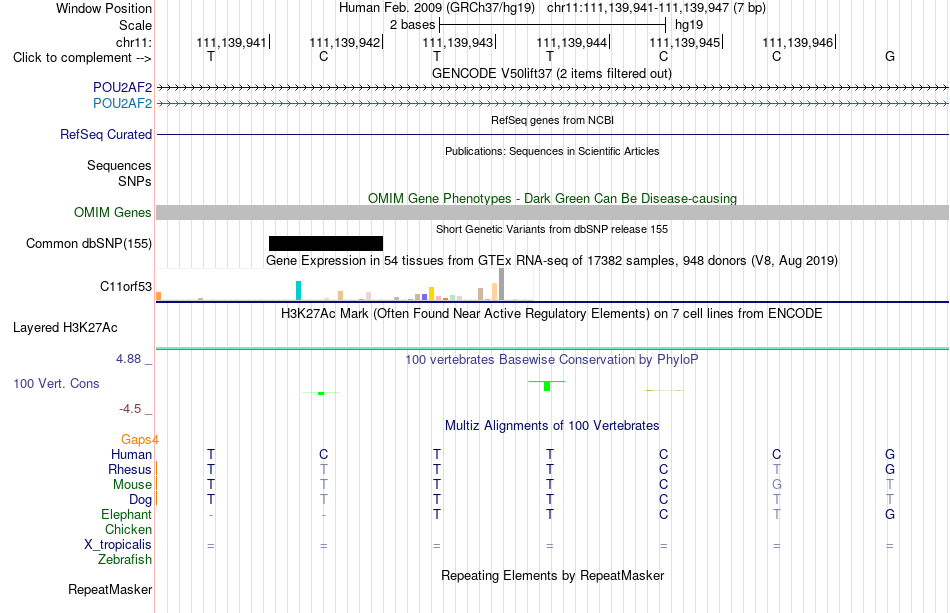Click the 100 Vert. Cons track label
The height and width of the screenshot is (613, 950).
click(x=56, y=383)
